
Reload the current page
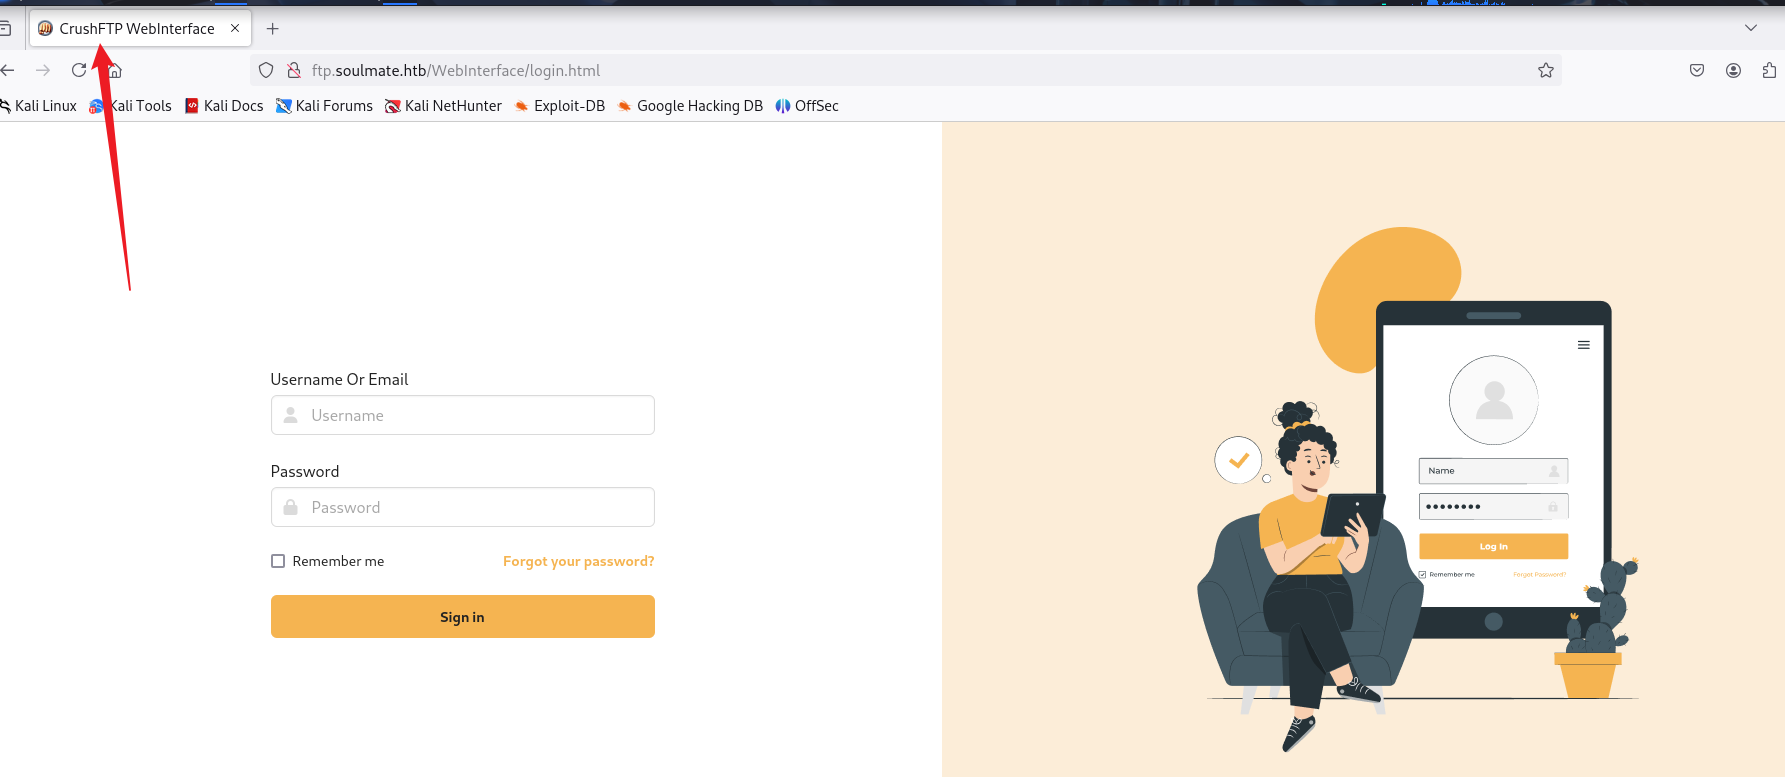point(79,70)
